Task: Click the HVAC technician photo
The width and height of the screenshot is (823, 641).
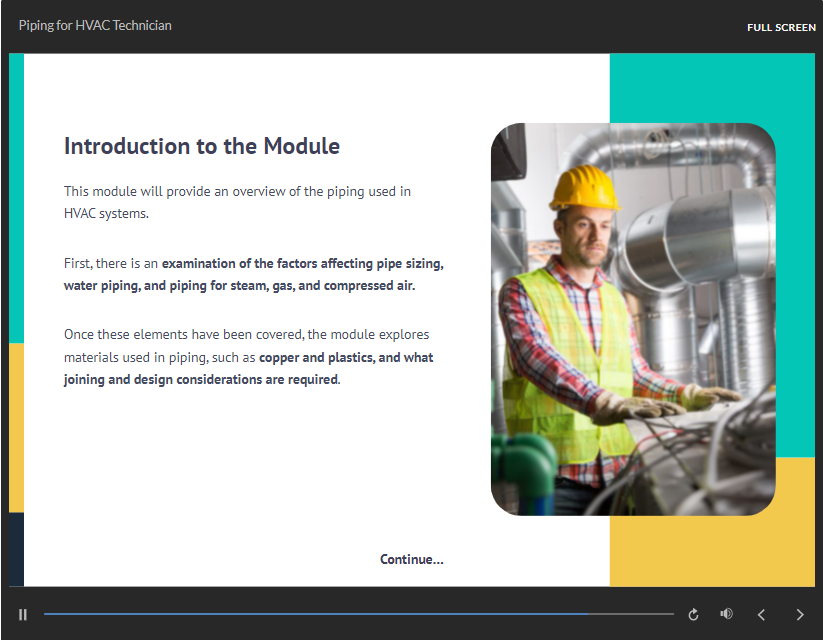Action: (x=633, y=319)
